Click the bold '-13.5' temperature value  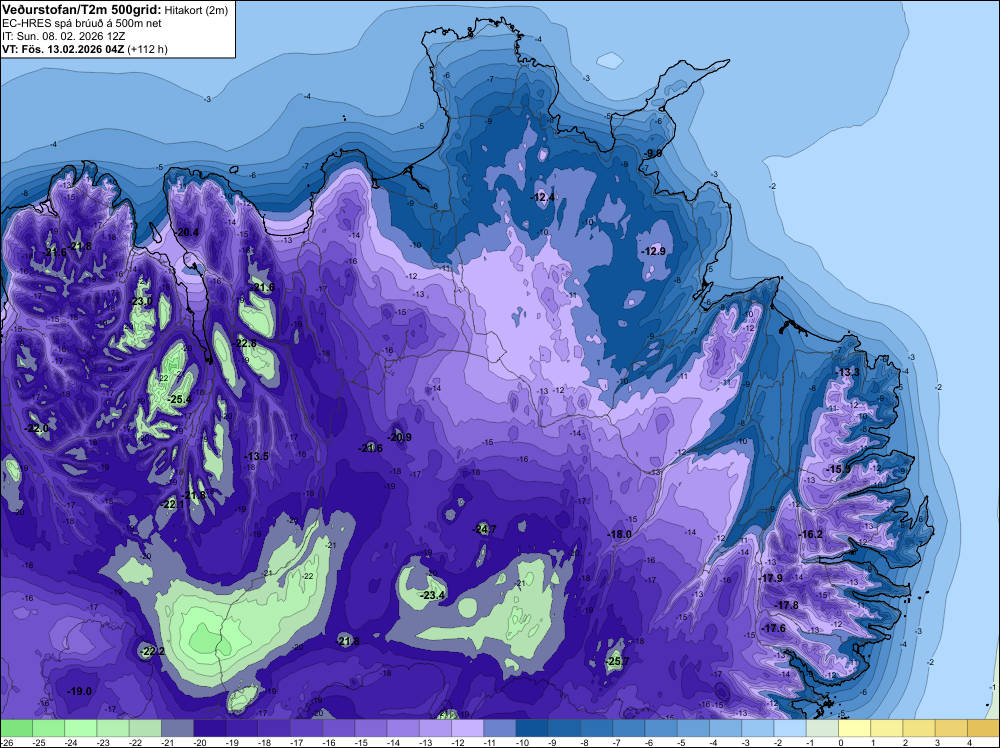[257, 456]
